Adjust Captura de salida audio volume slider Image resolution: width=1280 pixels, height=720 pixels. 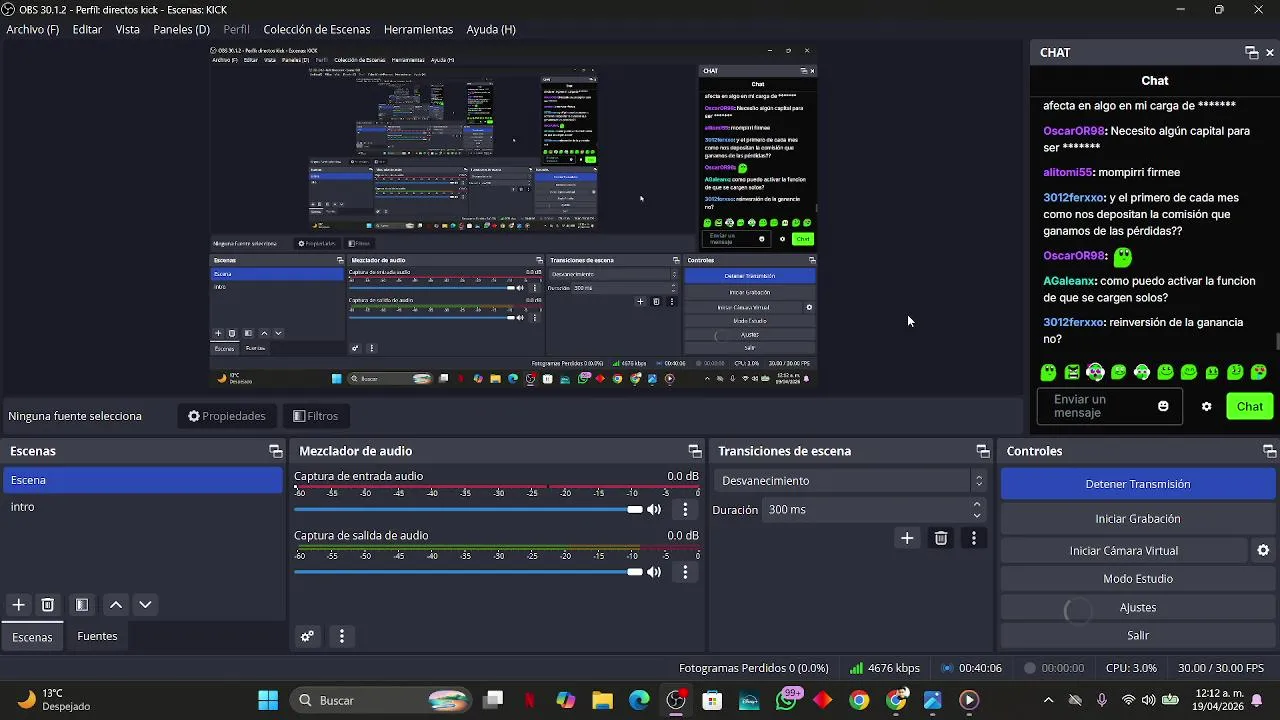(468, 572)
